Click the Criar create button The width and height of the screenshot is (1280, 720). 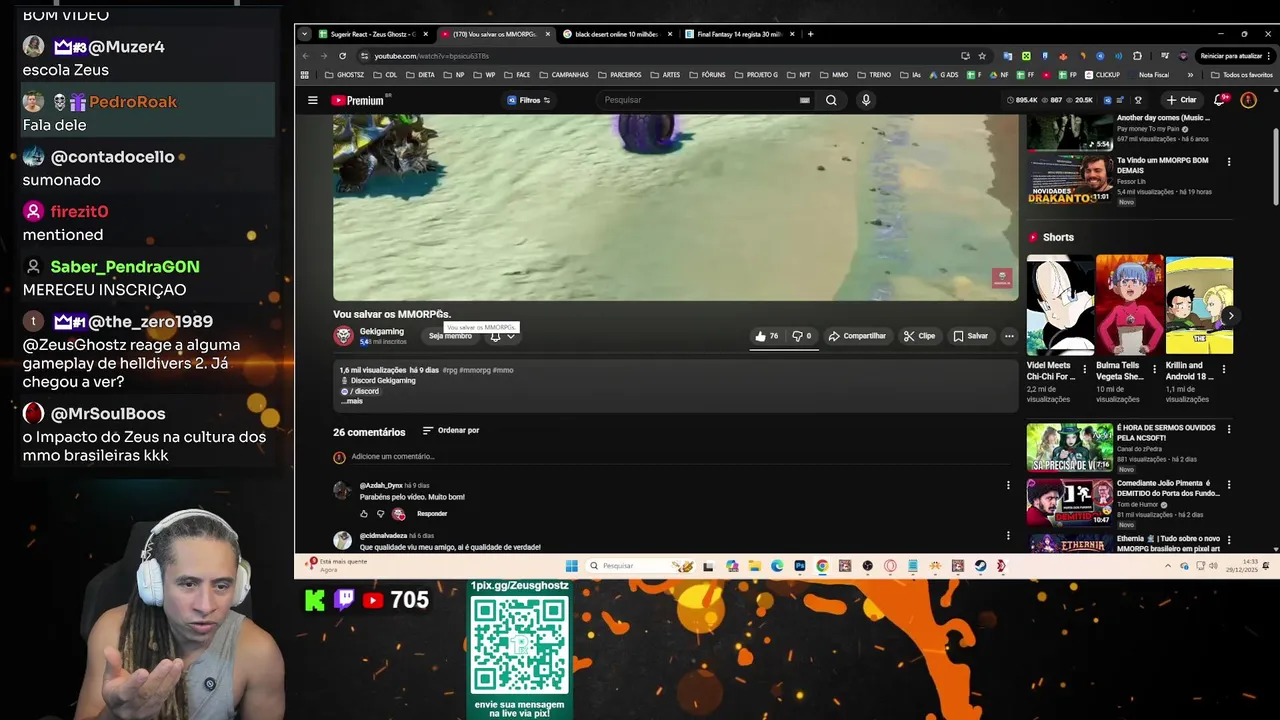coord(1181,100)
